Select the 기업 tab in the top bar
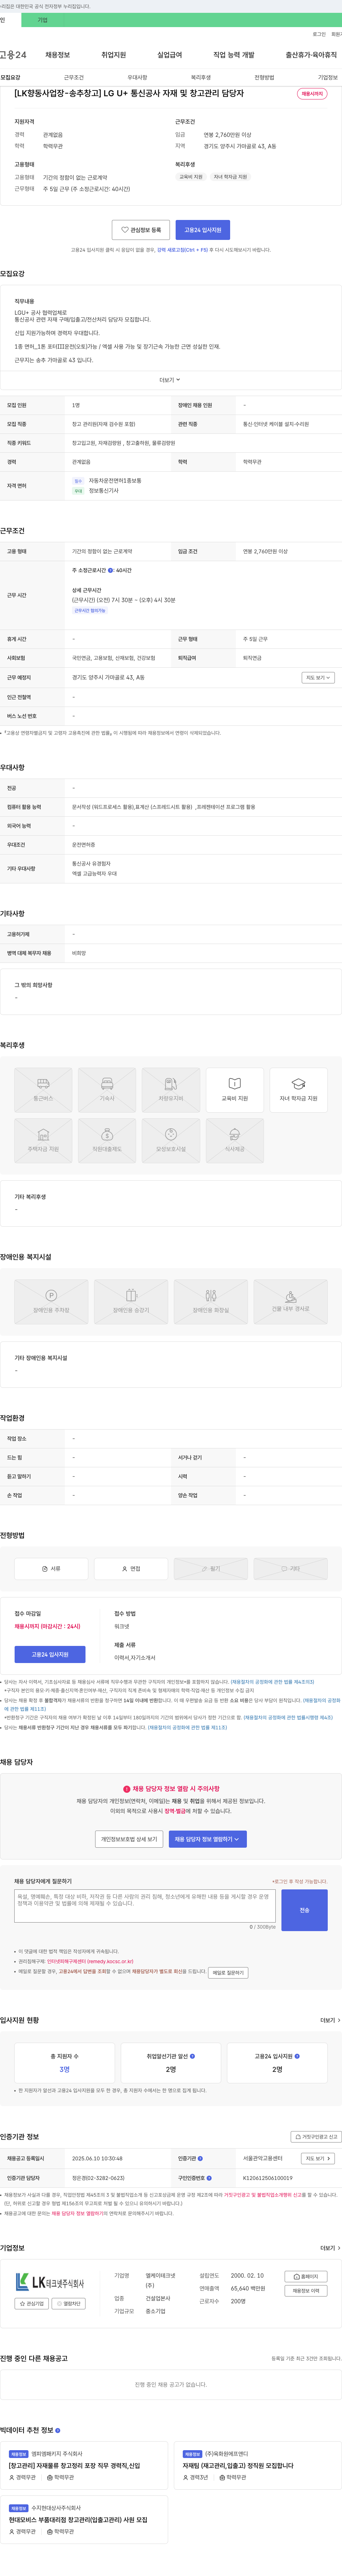This screenshot has height=2576, width=342. 42,20
